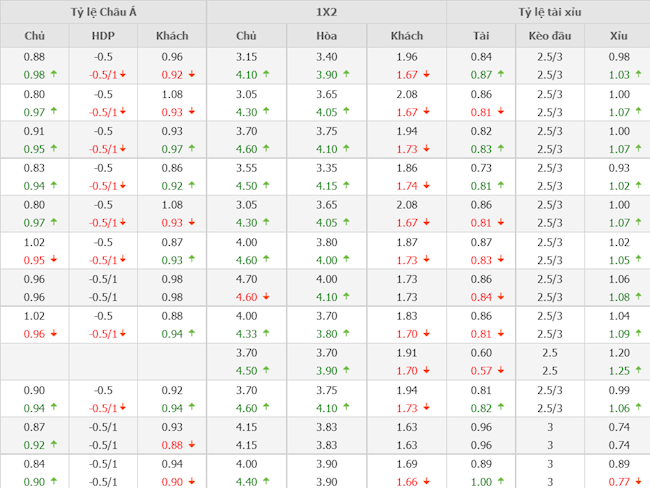The height and width of the screenshot is (489, 650).
Task: Select the Tỷ lệ tài xỉu header
Action: (x=548, y=12)
